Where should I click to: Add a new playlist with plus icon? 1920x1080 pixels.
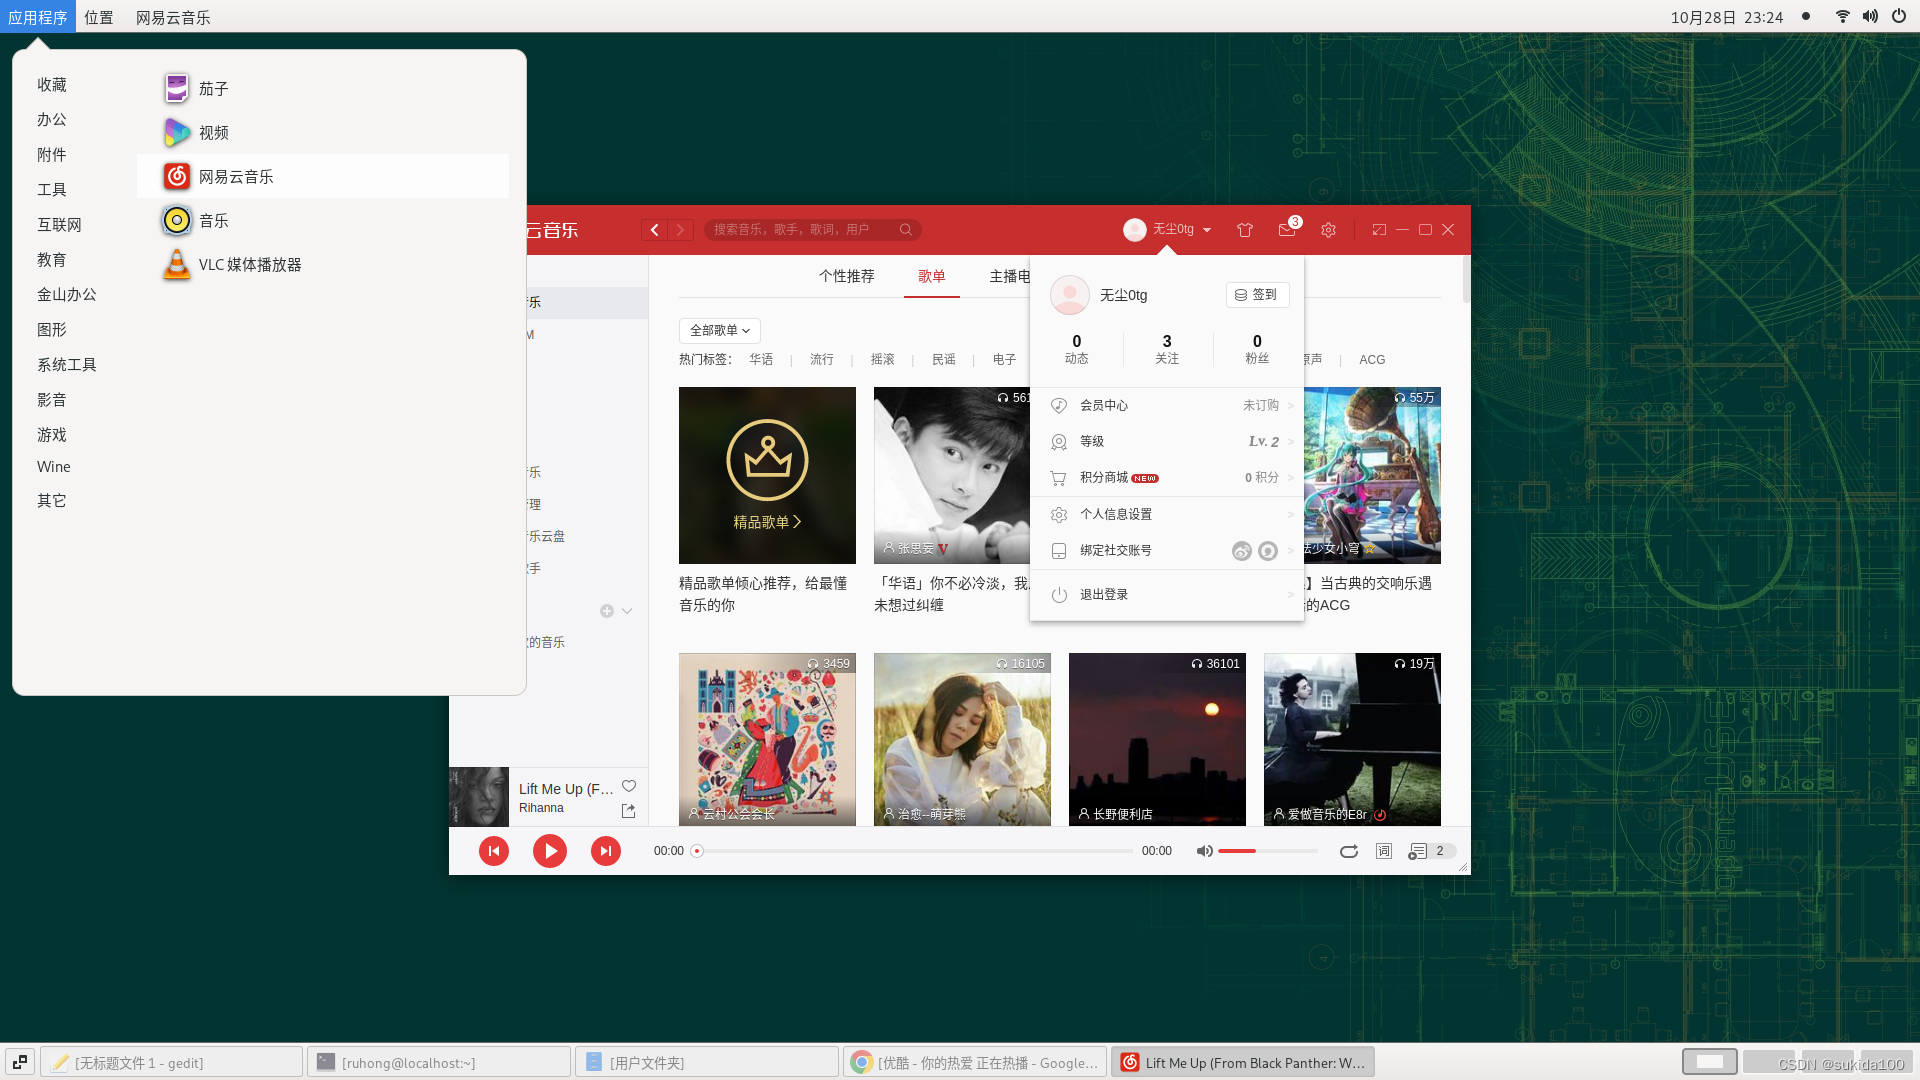tap(607, 611)
